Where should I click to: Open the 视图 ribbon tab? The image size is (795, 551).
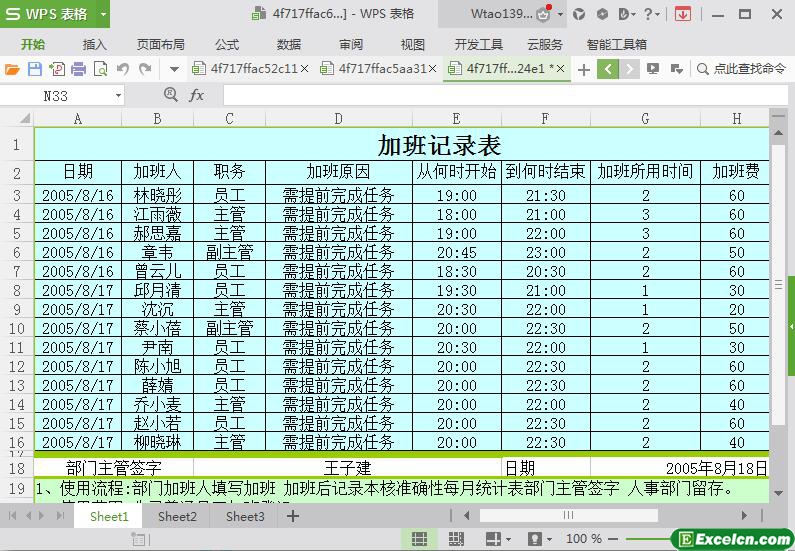pos(413,45)
